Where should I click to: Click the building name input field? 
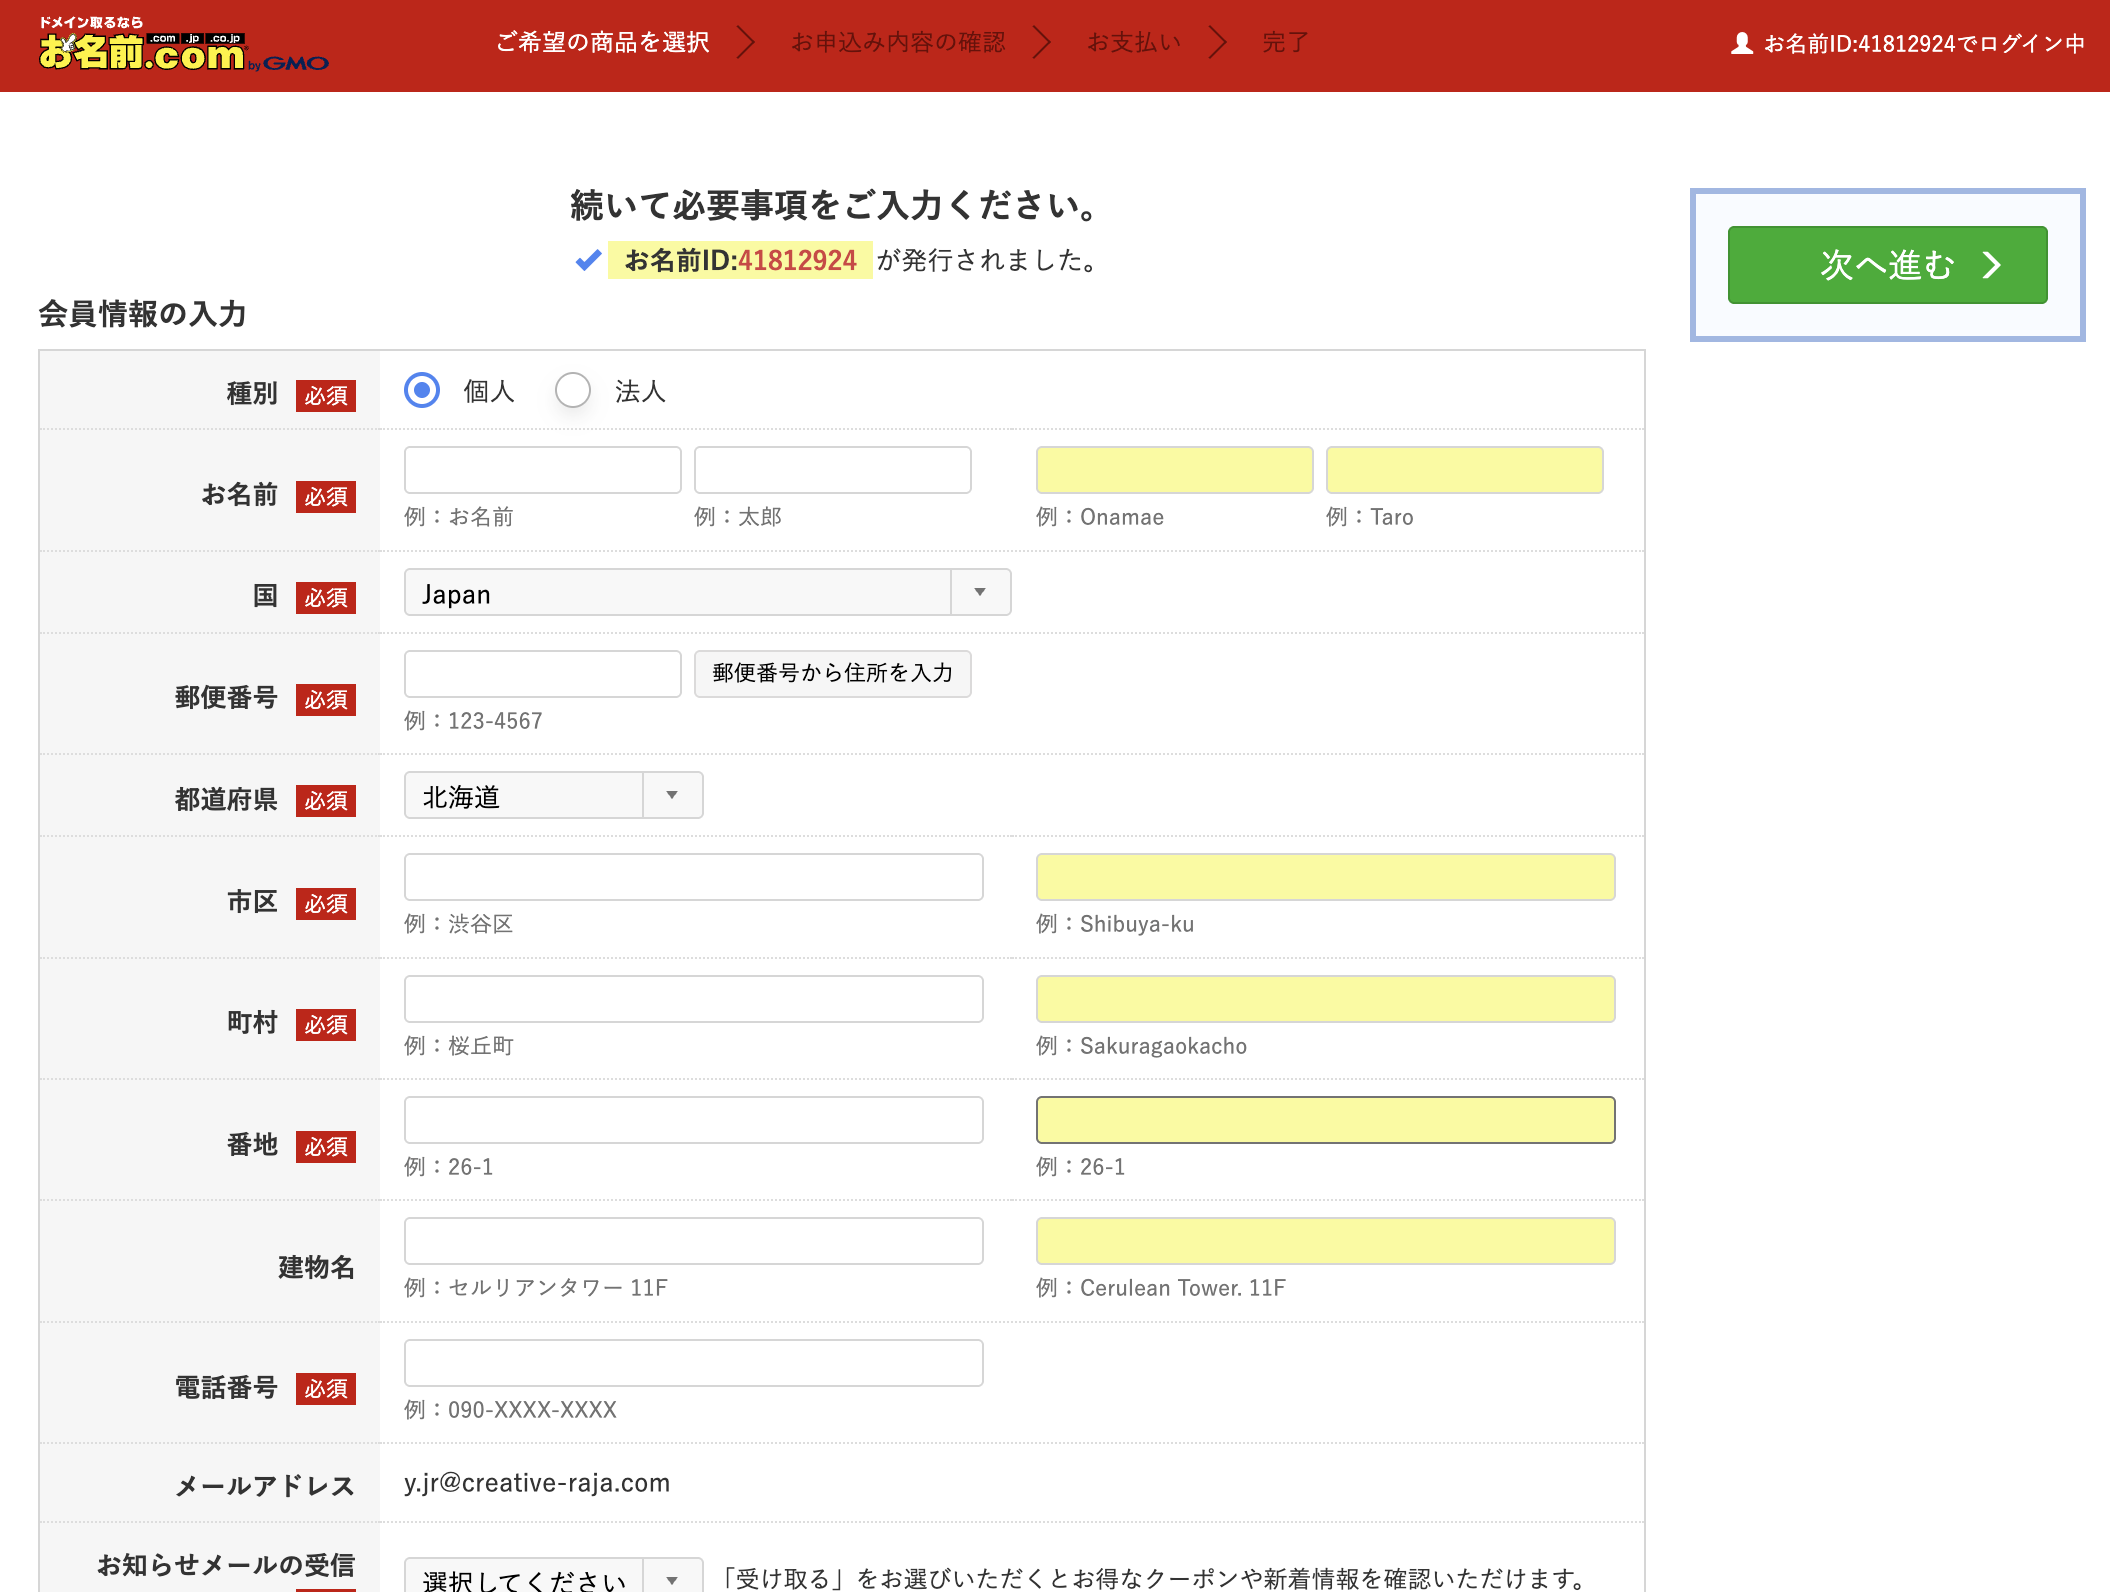click(x=693, y=1240)
